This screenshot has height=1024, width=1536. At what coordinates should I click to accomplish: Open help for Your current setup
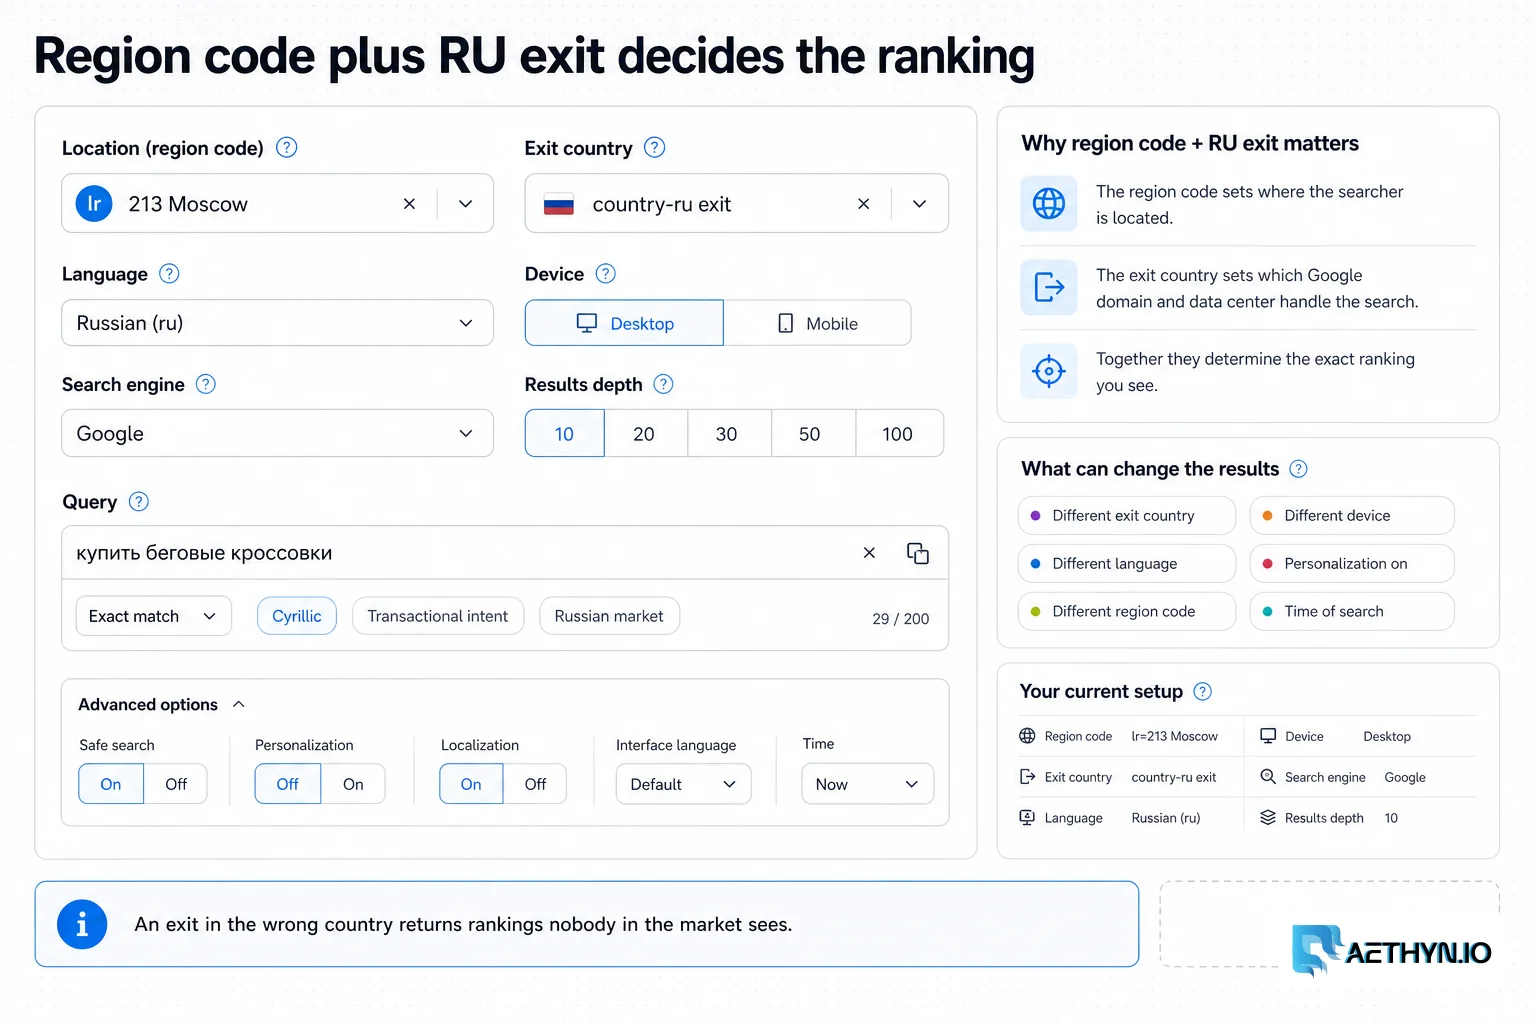[x=1203, y=691]
